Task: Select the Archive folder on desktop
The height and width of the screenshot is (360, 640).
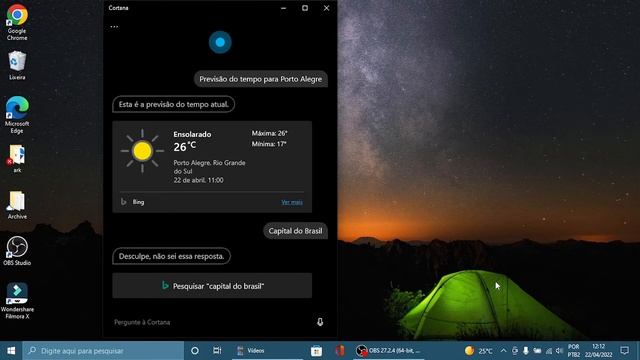Action: (17, 205)
